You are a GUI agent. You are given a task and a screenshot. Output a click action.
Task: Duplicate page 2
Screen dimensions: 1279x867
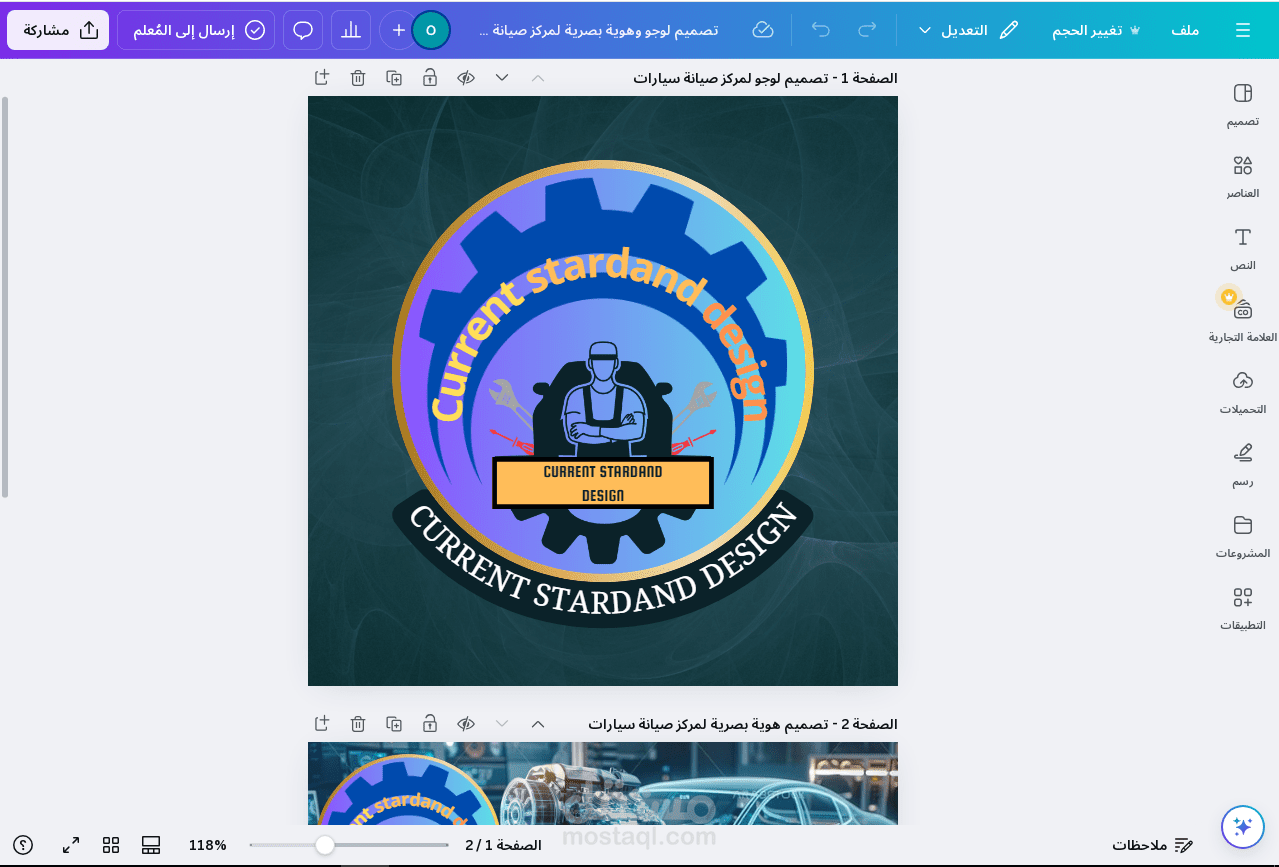tap(394, 723)
